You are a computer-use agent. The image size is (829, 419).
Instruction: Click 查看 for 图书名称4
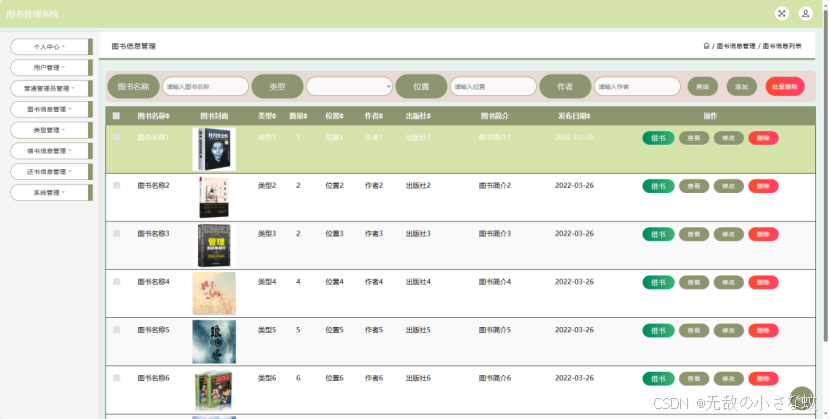pos(694,282)
